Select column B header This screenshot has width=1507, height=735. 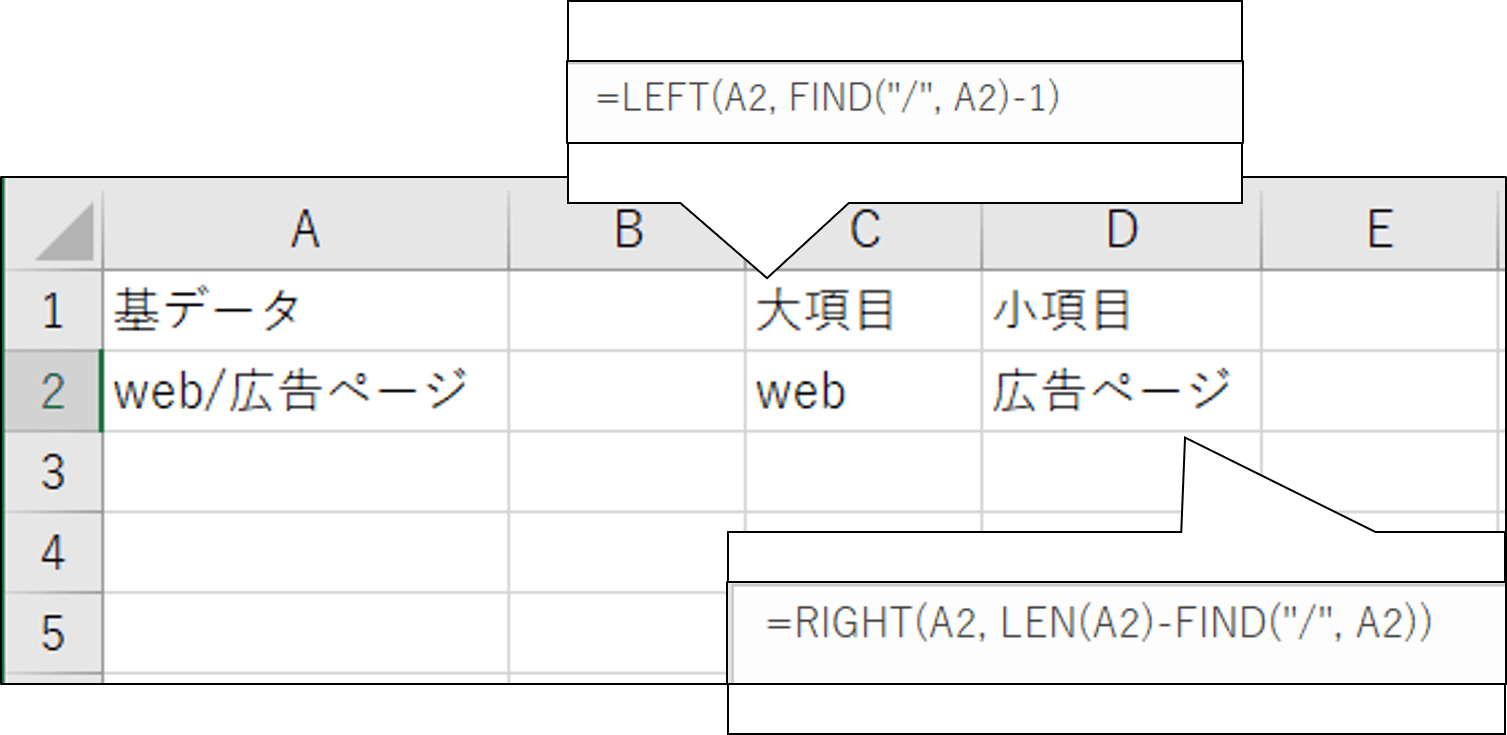(x=627, y=230)
